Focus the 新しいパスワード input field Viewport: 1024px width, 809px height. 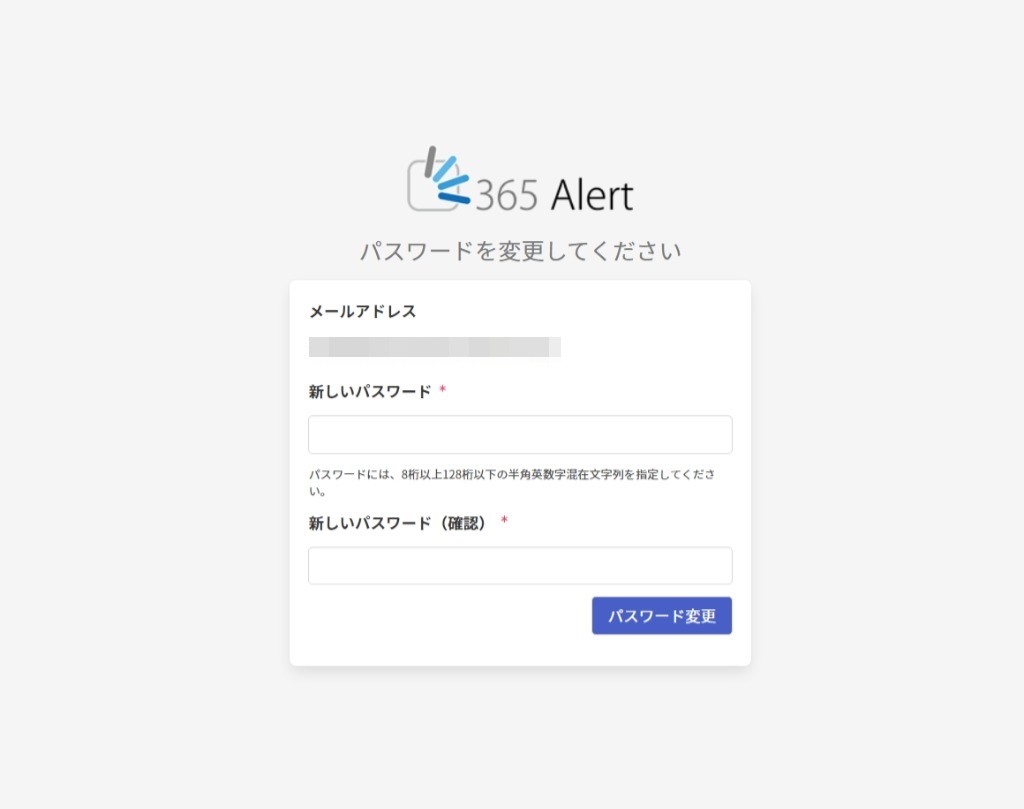pos(520,434)
